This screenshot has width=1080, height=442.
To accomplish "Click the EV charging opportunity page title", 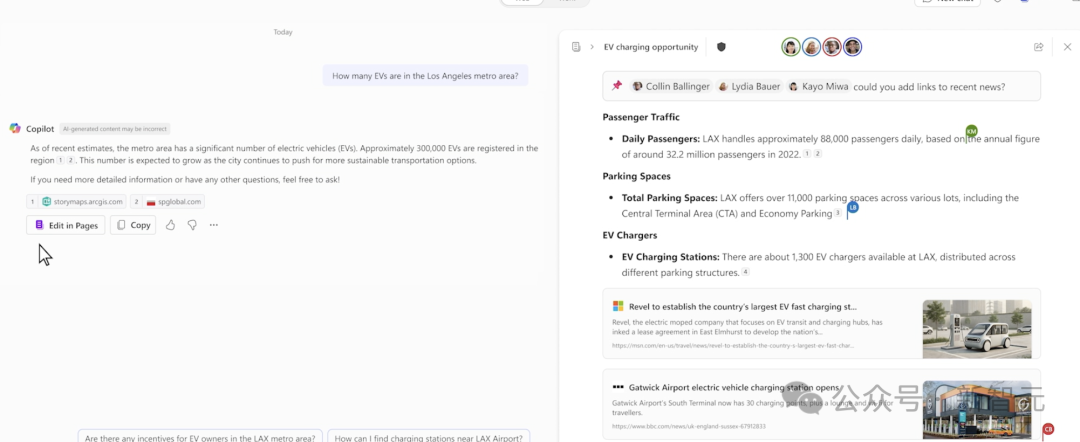I will coord(651,47).
